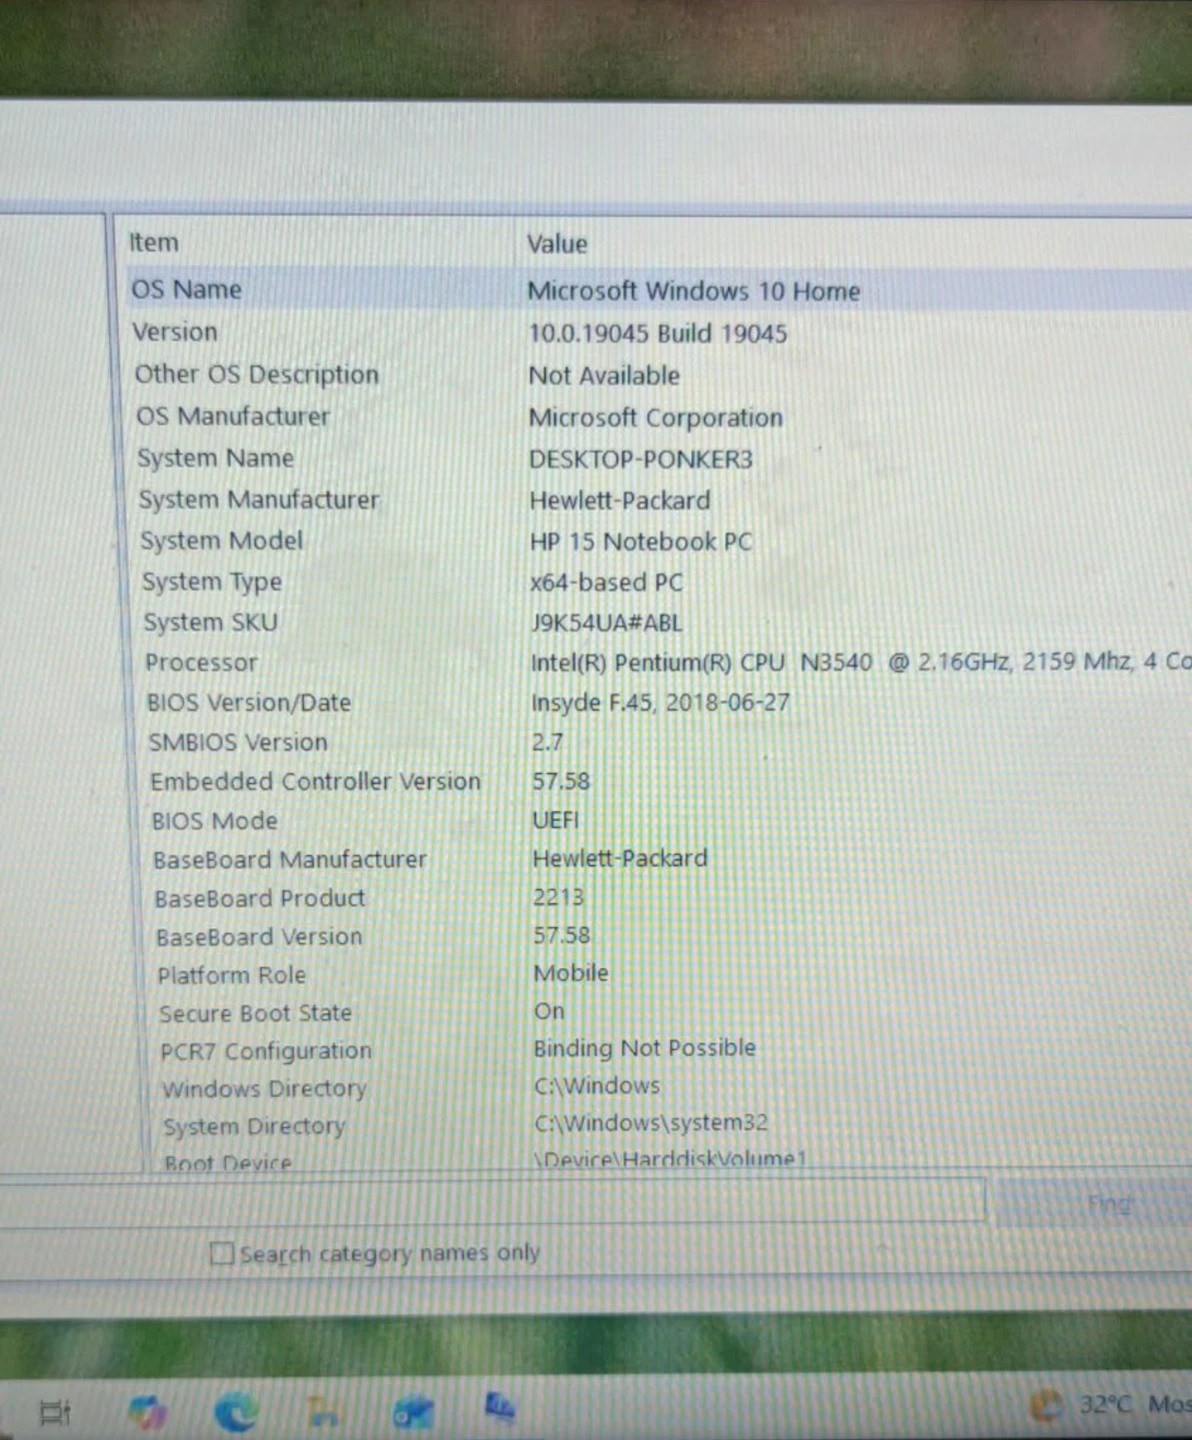This screenshot has height=1440, width=1192.
Task: Click the value '10.0.19045 Build 19045'
Action: pyautogui.click(x=657, y=333)
